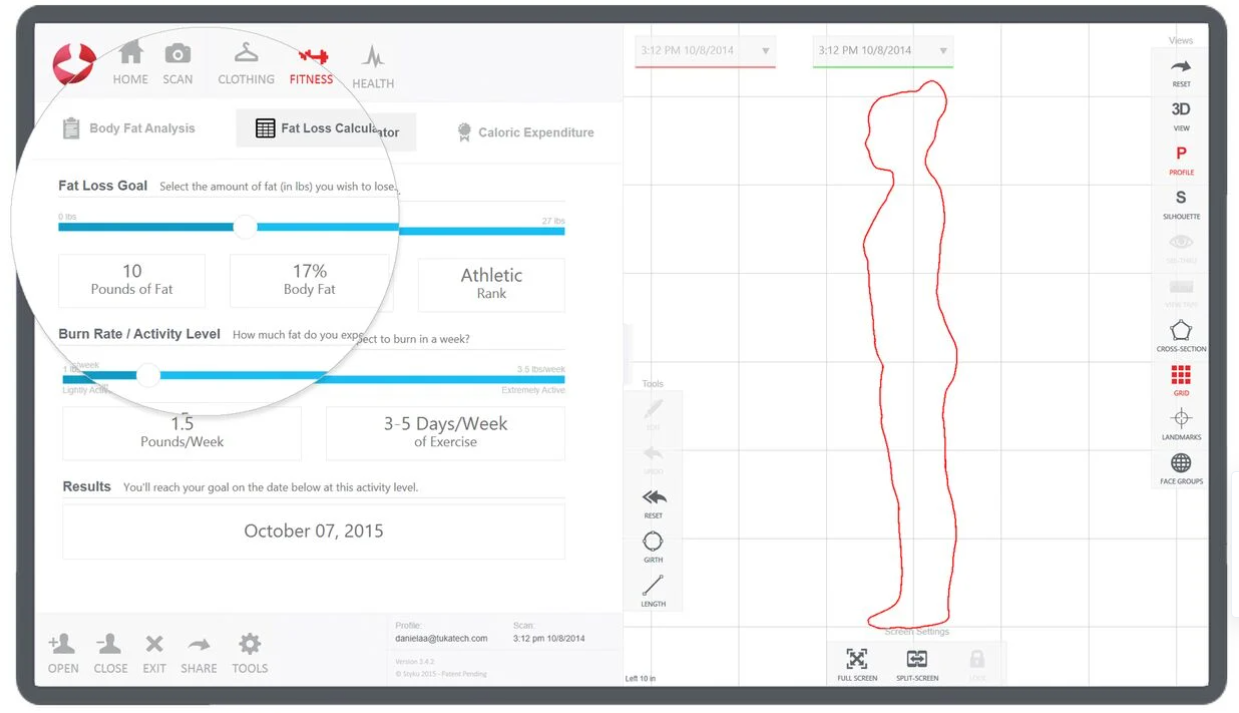Select the Cross-Section tool
Viewport: 1239px width, 713px height.
point(1181,335)
